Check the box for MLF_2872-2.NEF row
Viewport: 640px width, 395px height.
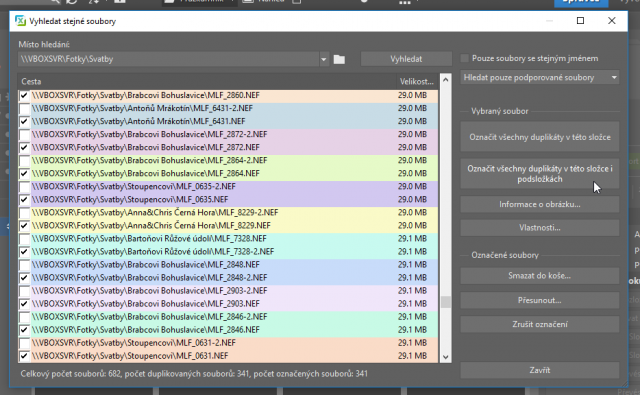click(24, 135)
